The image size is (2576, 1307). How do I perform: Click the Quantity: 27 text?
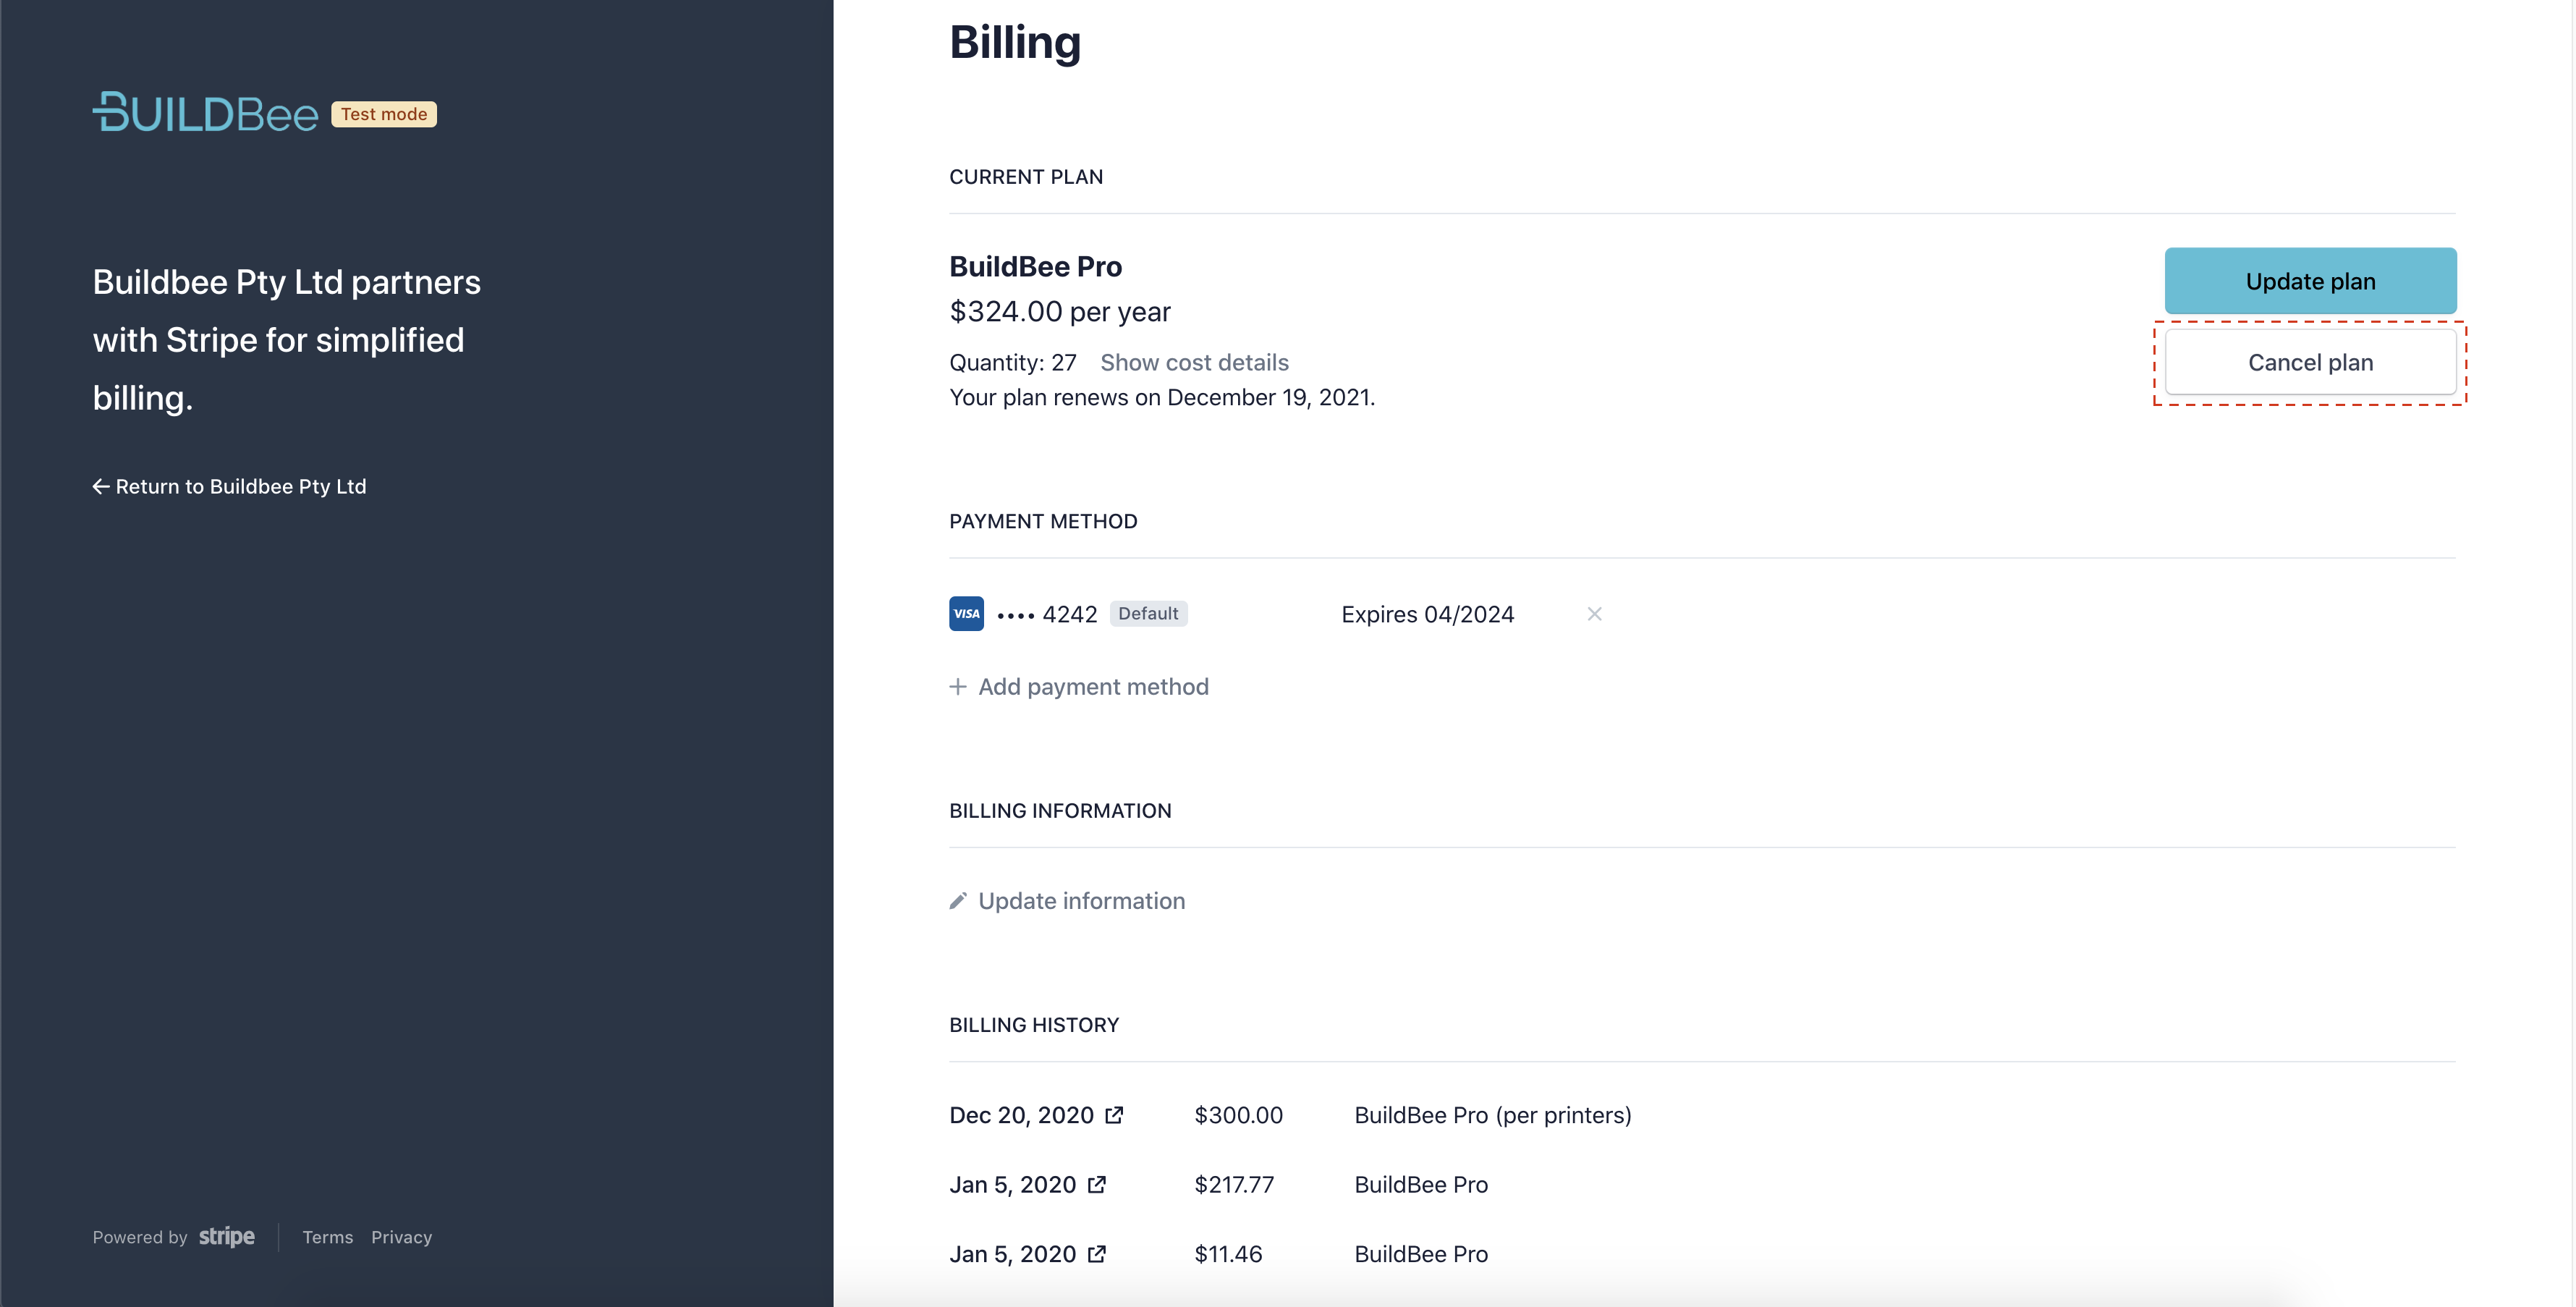click(1012, 362)
